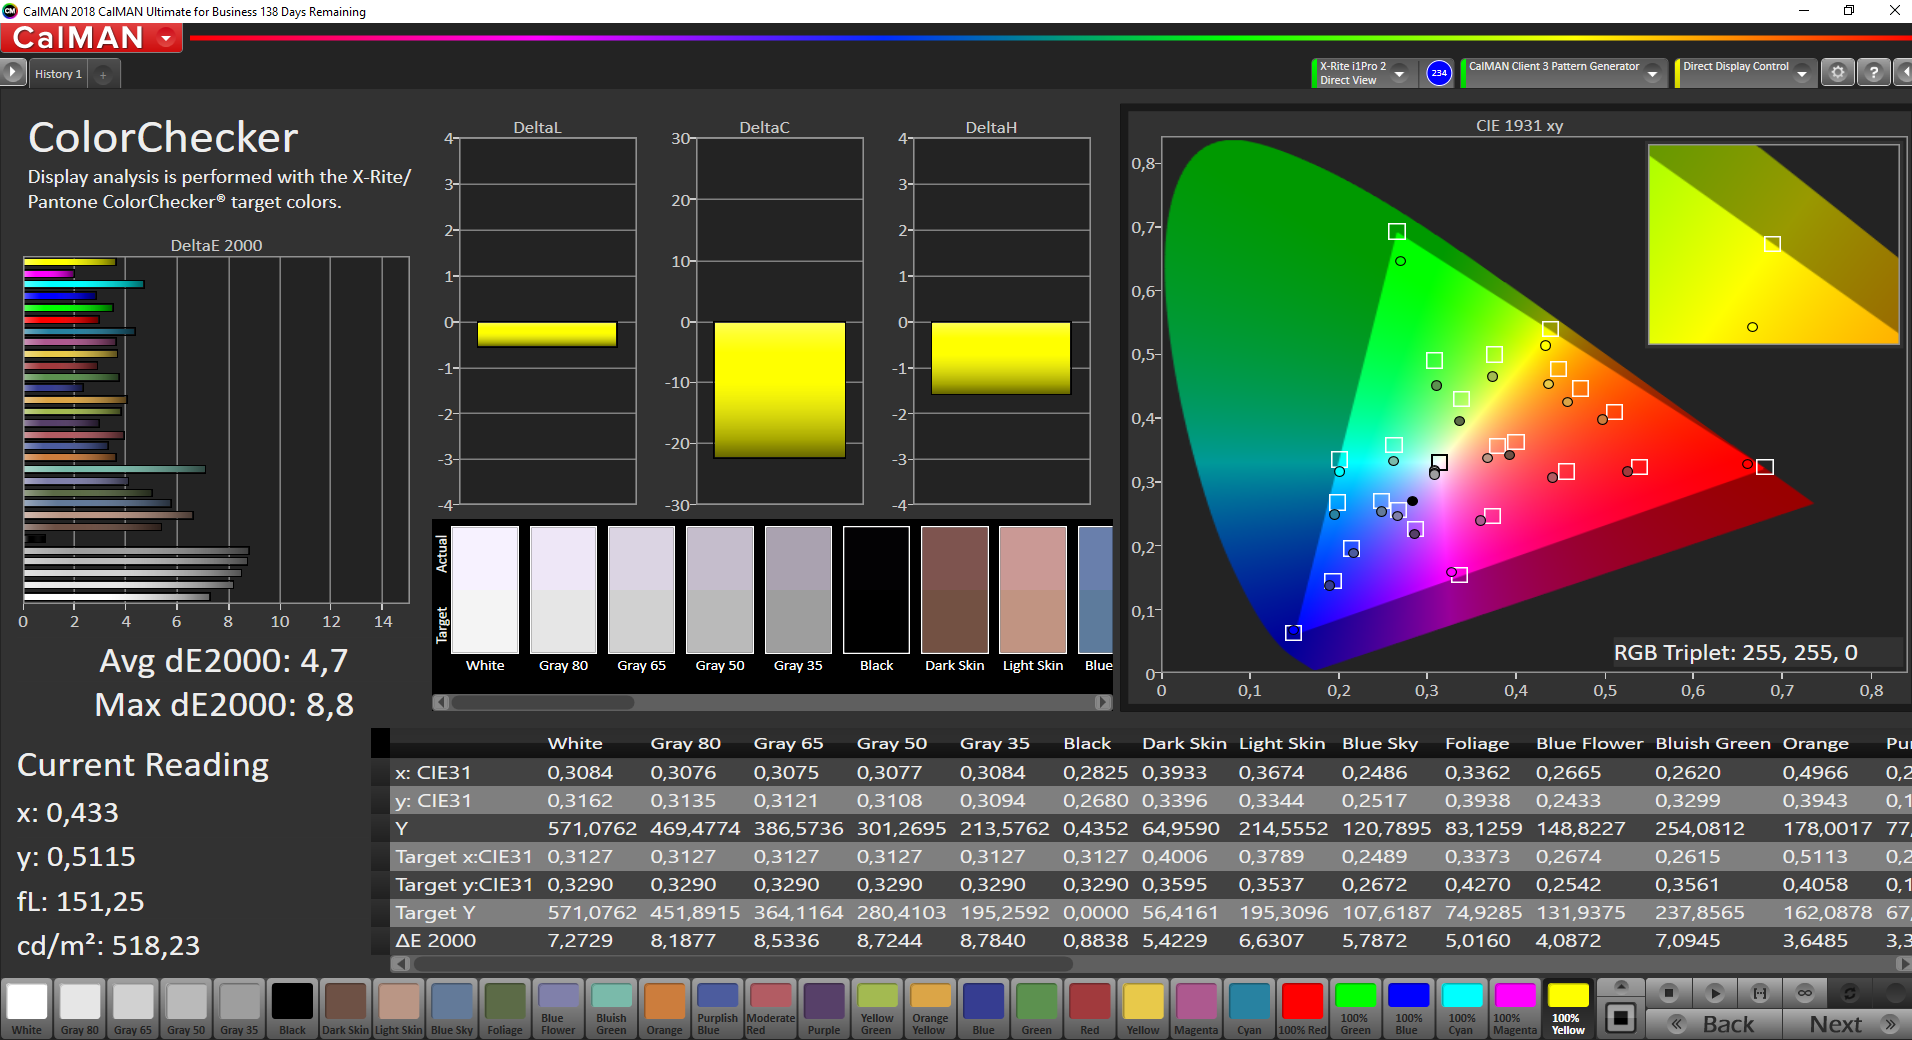
Task: Start the read series bracket button
Action: click(1760, 993)
